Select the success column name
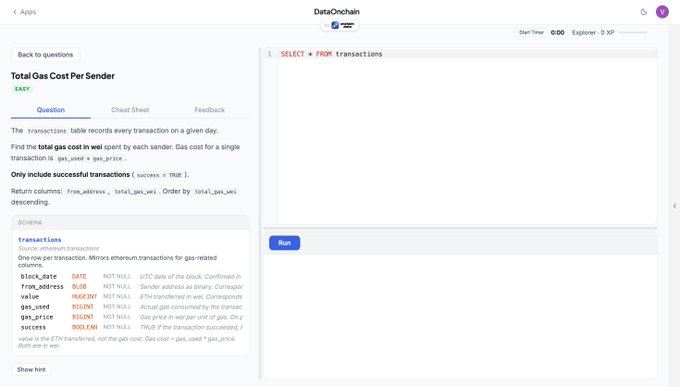Screen dimensions: 680x387 (33, 327)
